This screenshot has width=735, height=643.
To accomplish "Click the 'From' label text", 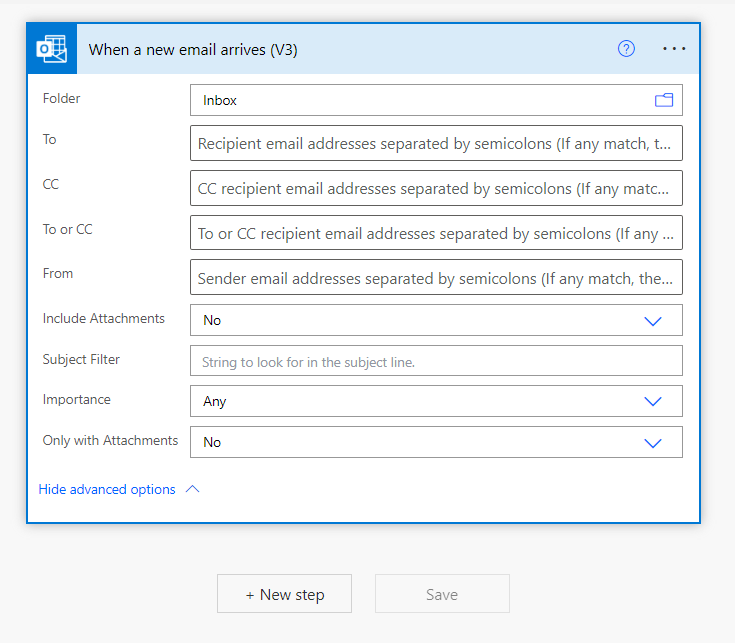I will pos(58,273).
